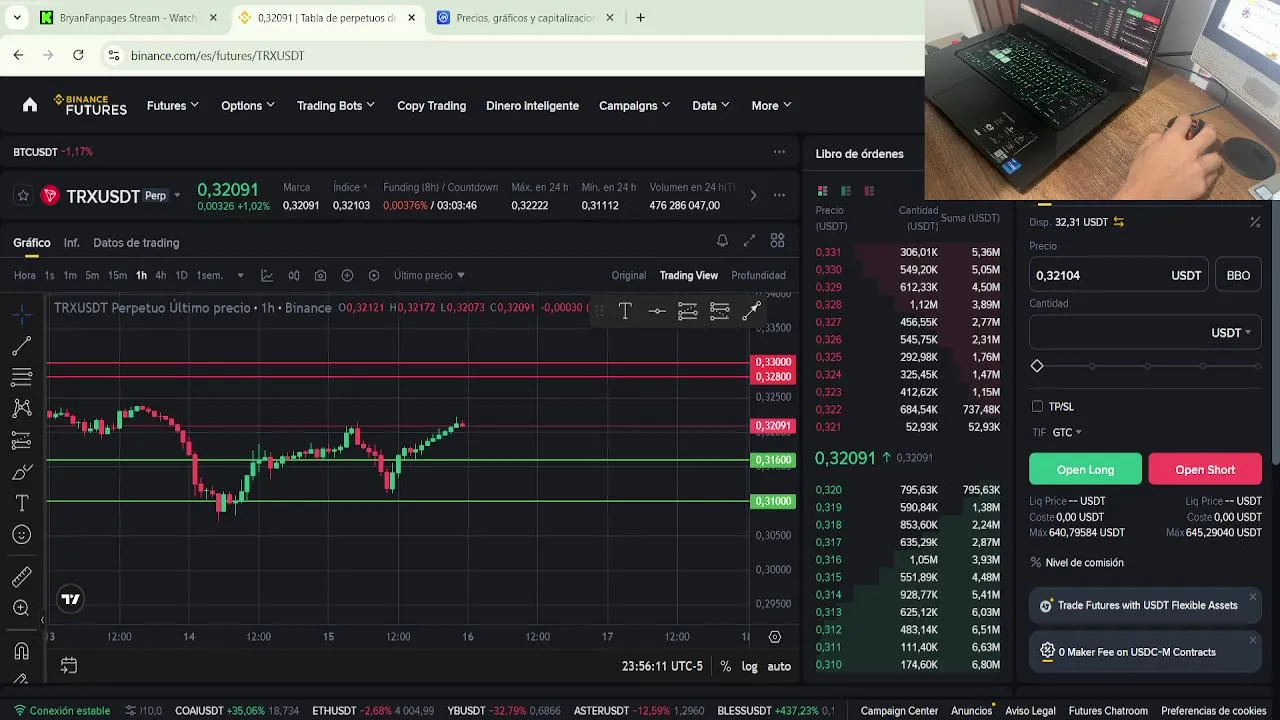Open calculator icon in order panel
This screenshot has width=1280, height=720.
(x=1255, y=222)
